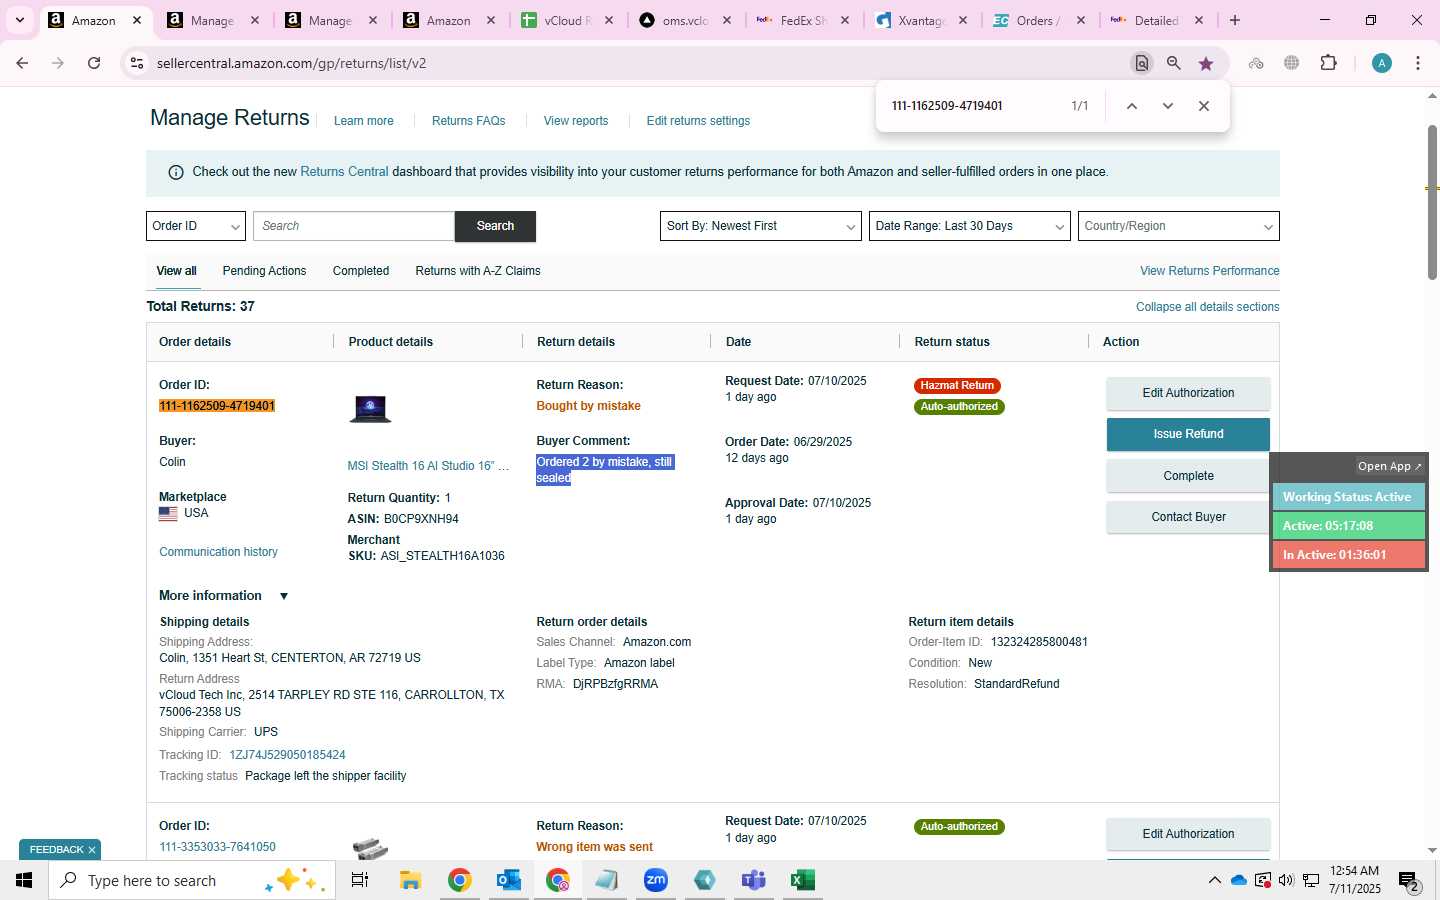The height and width of the screenshot is (900, 1440).
Task: Click the Working Status: Active bar
Action: pyautogui.click(x=1348, y=497)
